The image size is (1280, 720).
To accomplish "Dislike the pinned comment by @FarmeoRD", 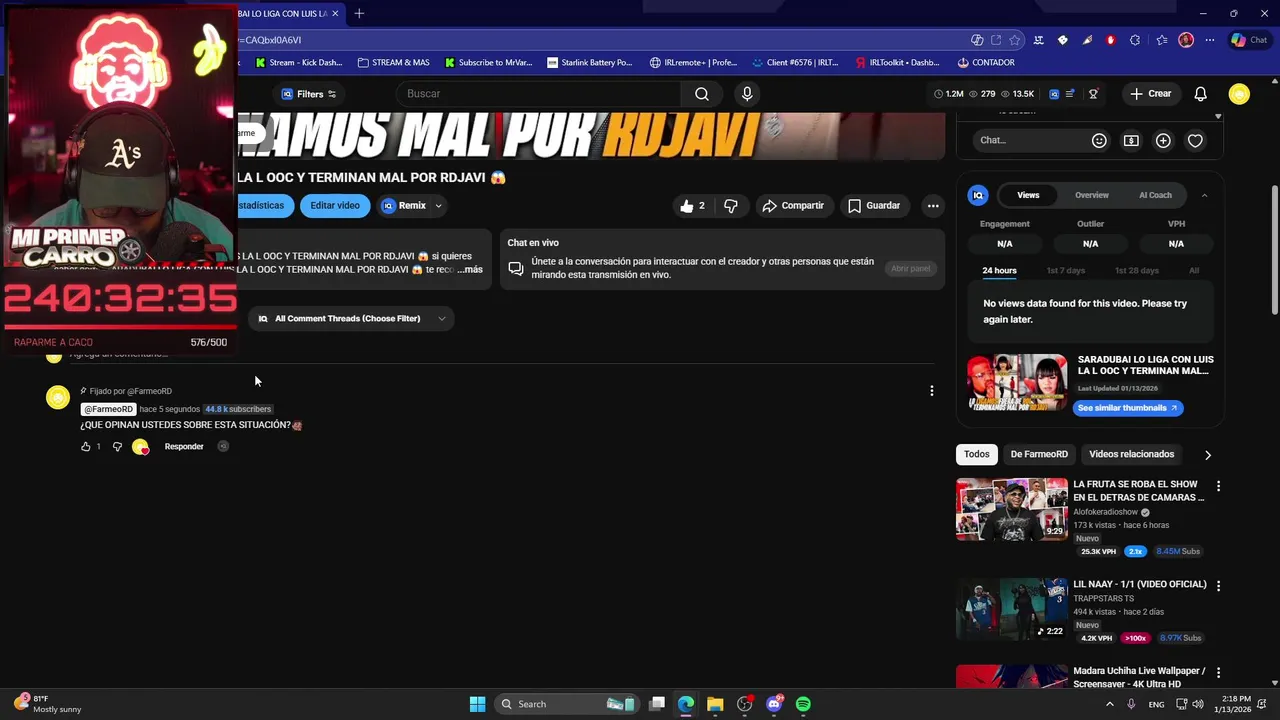I will (x=117, y=447).
